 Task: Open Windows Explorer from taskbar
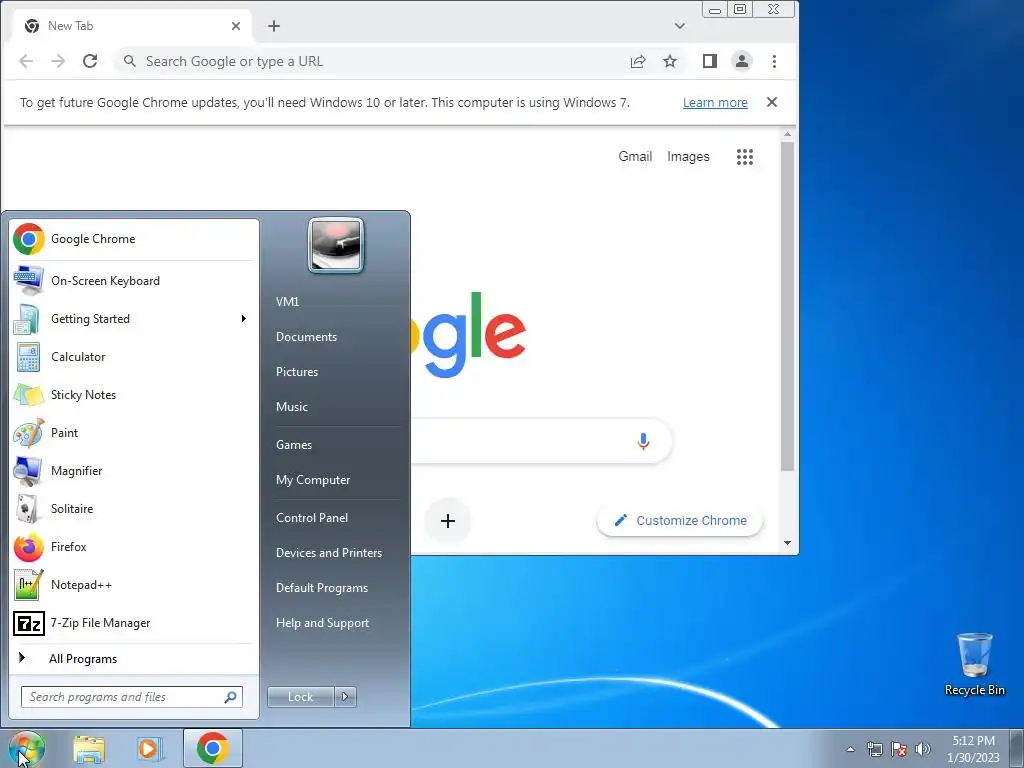pos(89,748)
